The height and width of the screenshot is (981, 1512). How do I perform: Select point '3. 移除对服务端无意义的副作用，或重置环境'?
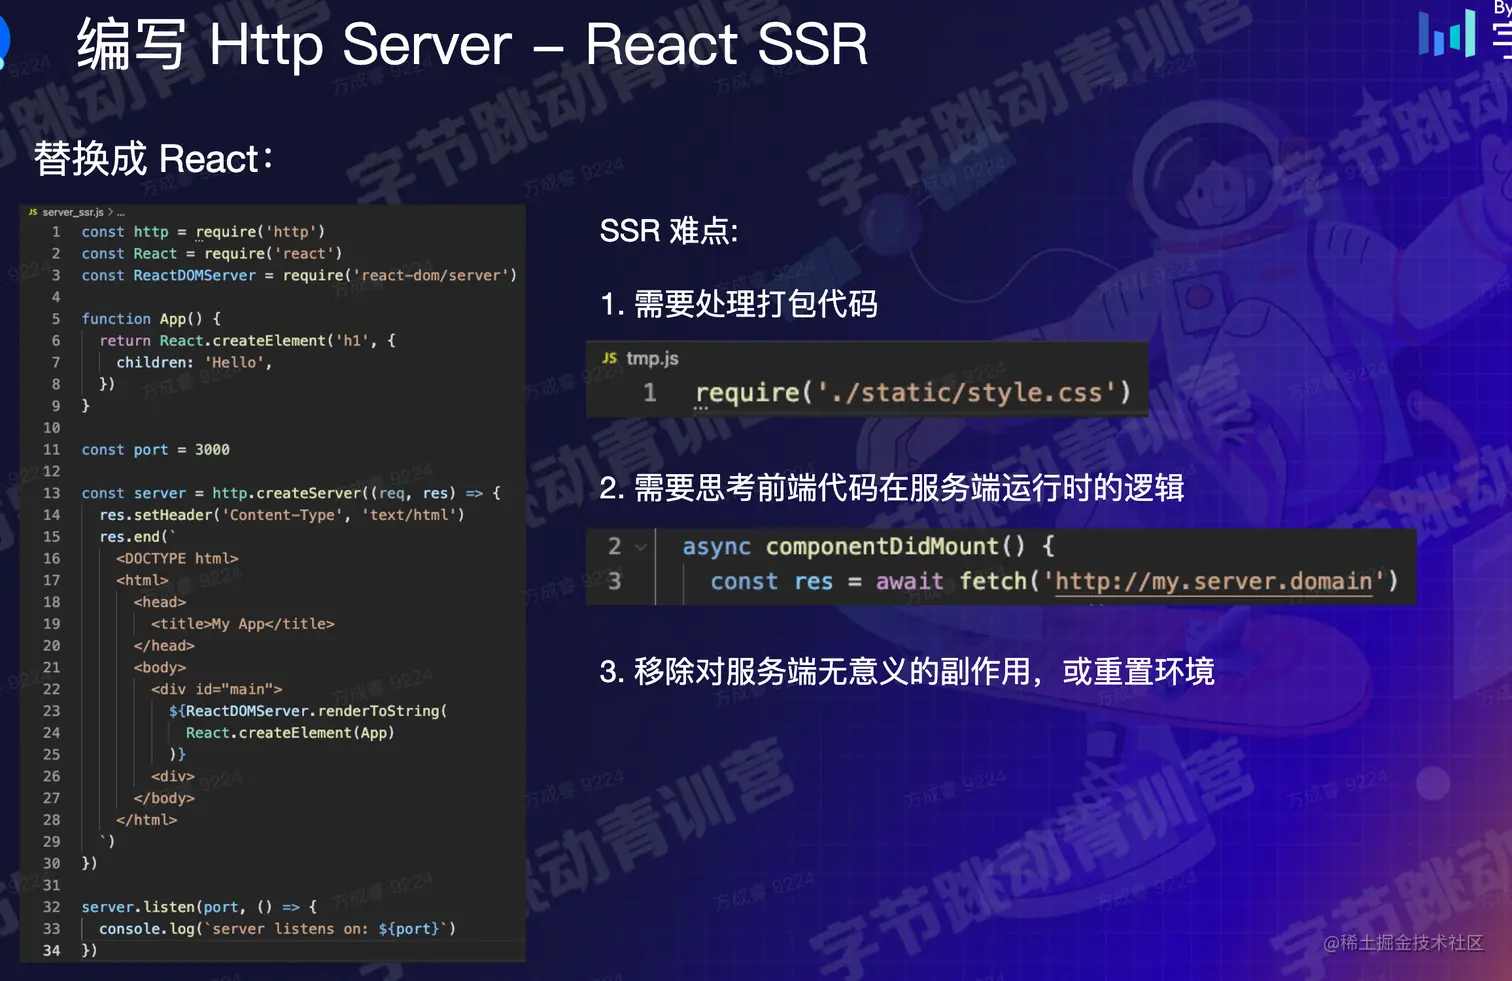point(907,671)
